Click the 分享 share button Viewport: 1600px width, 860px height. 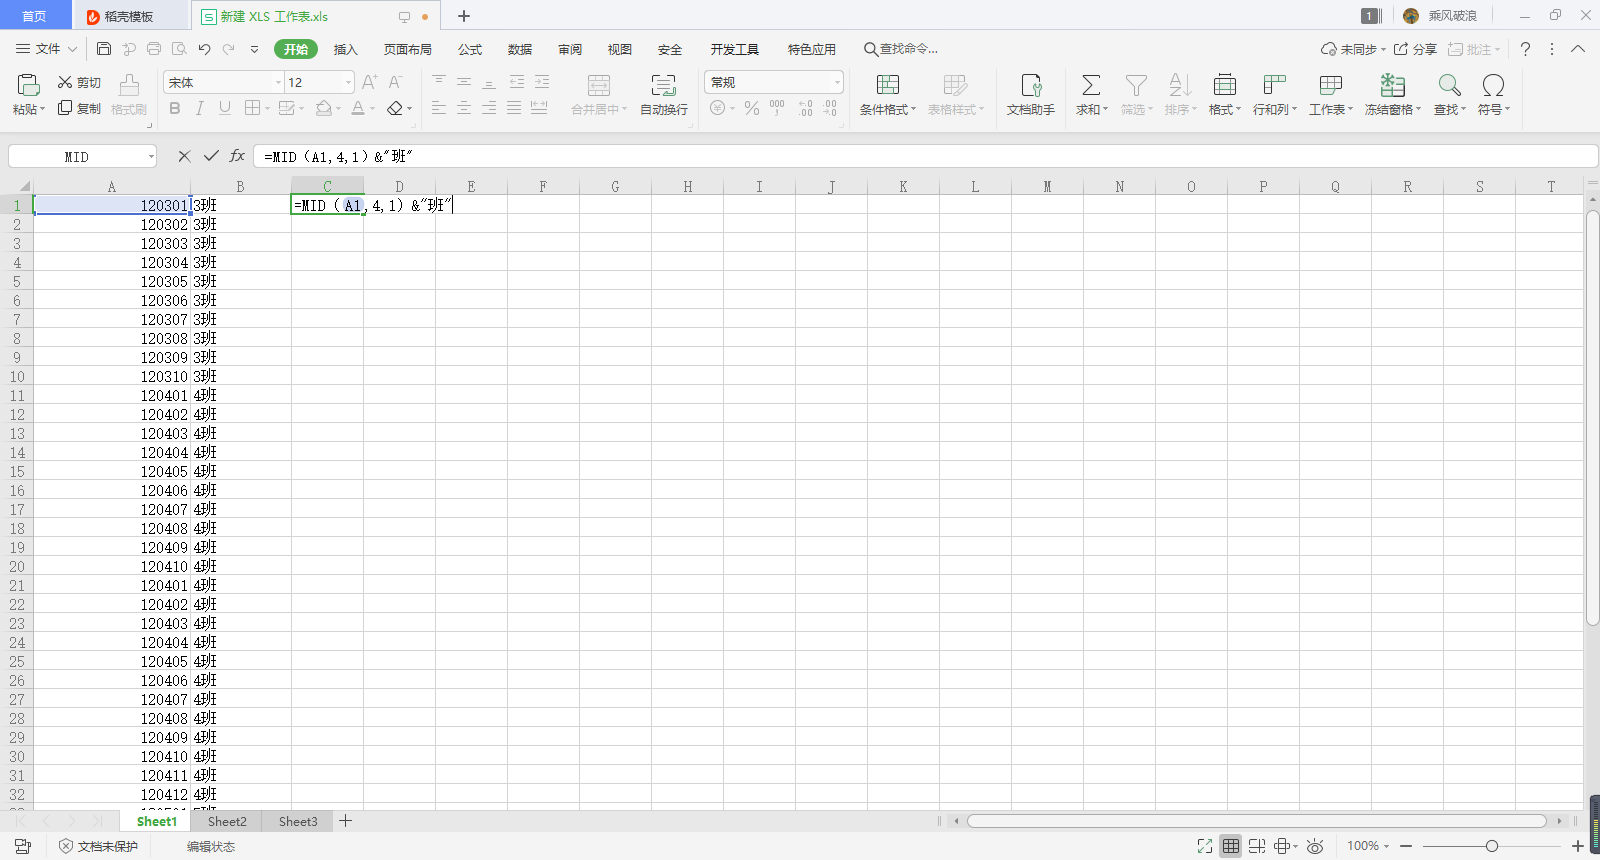(1416, 49)
